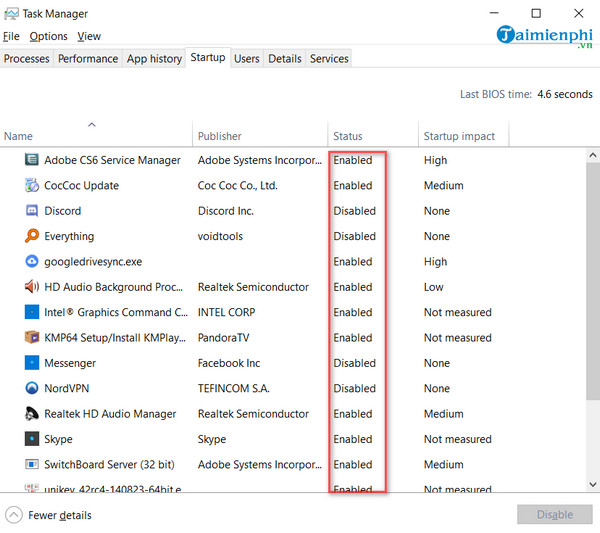
Task: Switch to the App history tab
Action: coord(154,59)
